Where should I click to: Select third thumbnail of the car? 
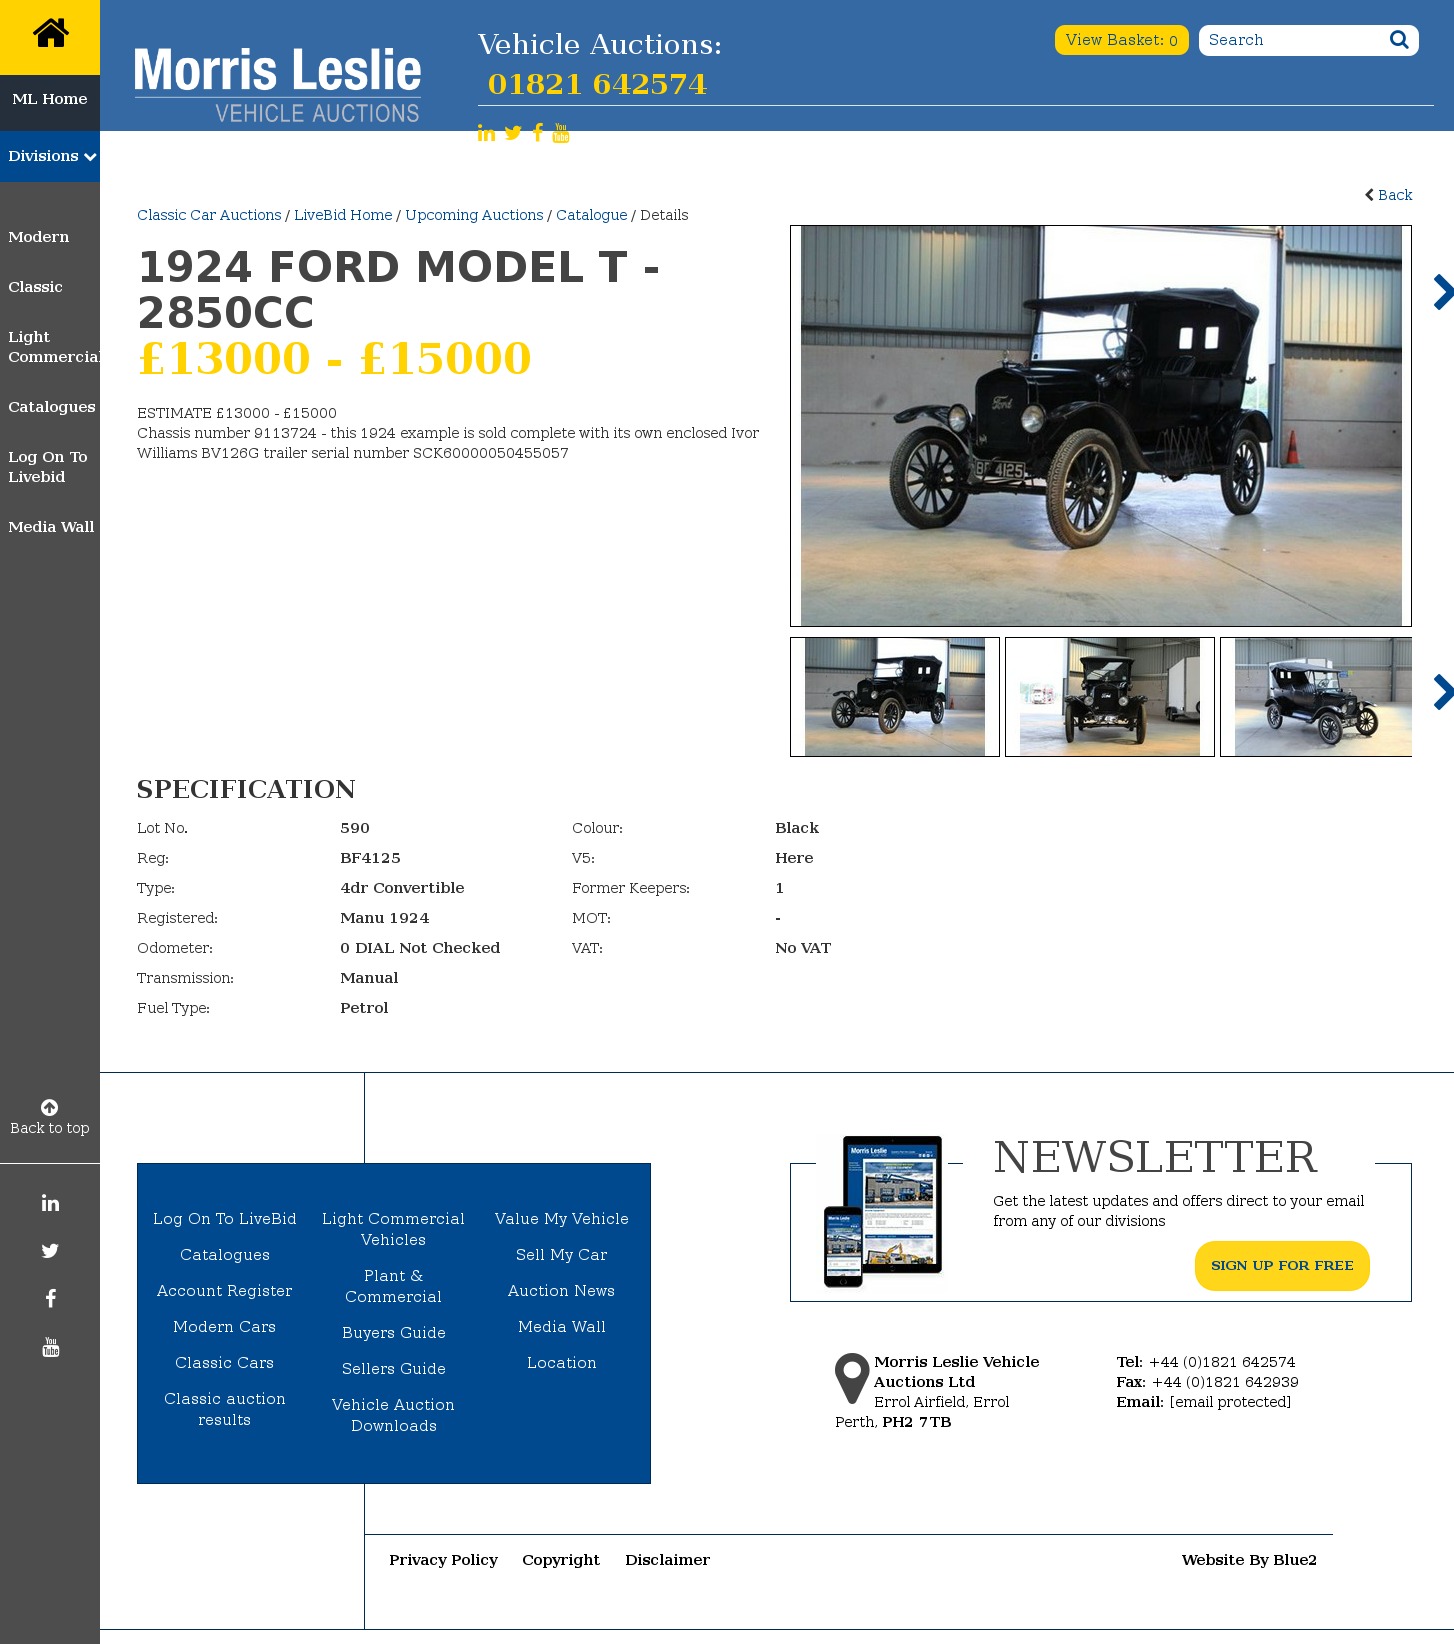[x=1316, y=697]
